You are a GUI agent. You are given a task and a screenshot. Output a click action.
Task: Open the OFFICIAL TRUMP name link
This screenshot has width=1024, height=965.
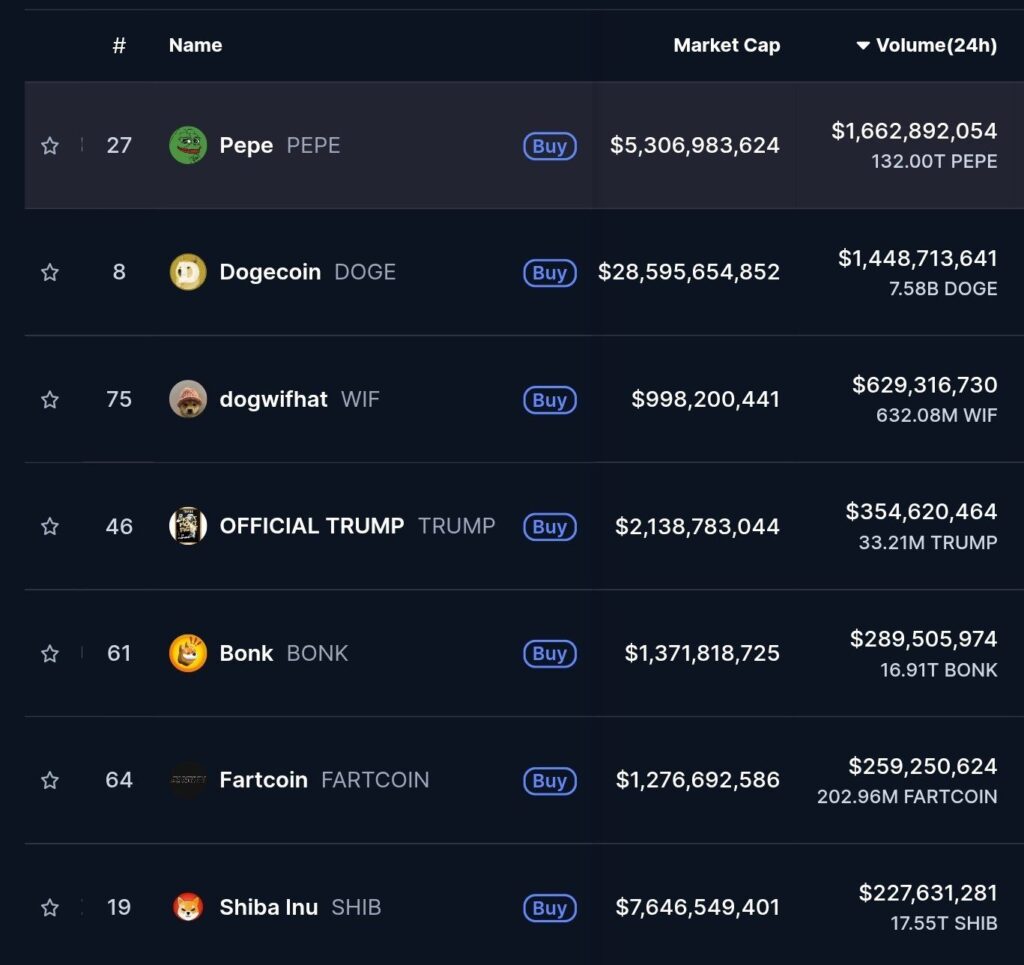click(x=312, y=526)
